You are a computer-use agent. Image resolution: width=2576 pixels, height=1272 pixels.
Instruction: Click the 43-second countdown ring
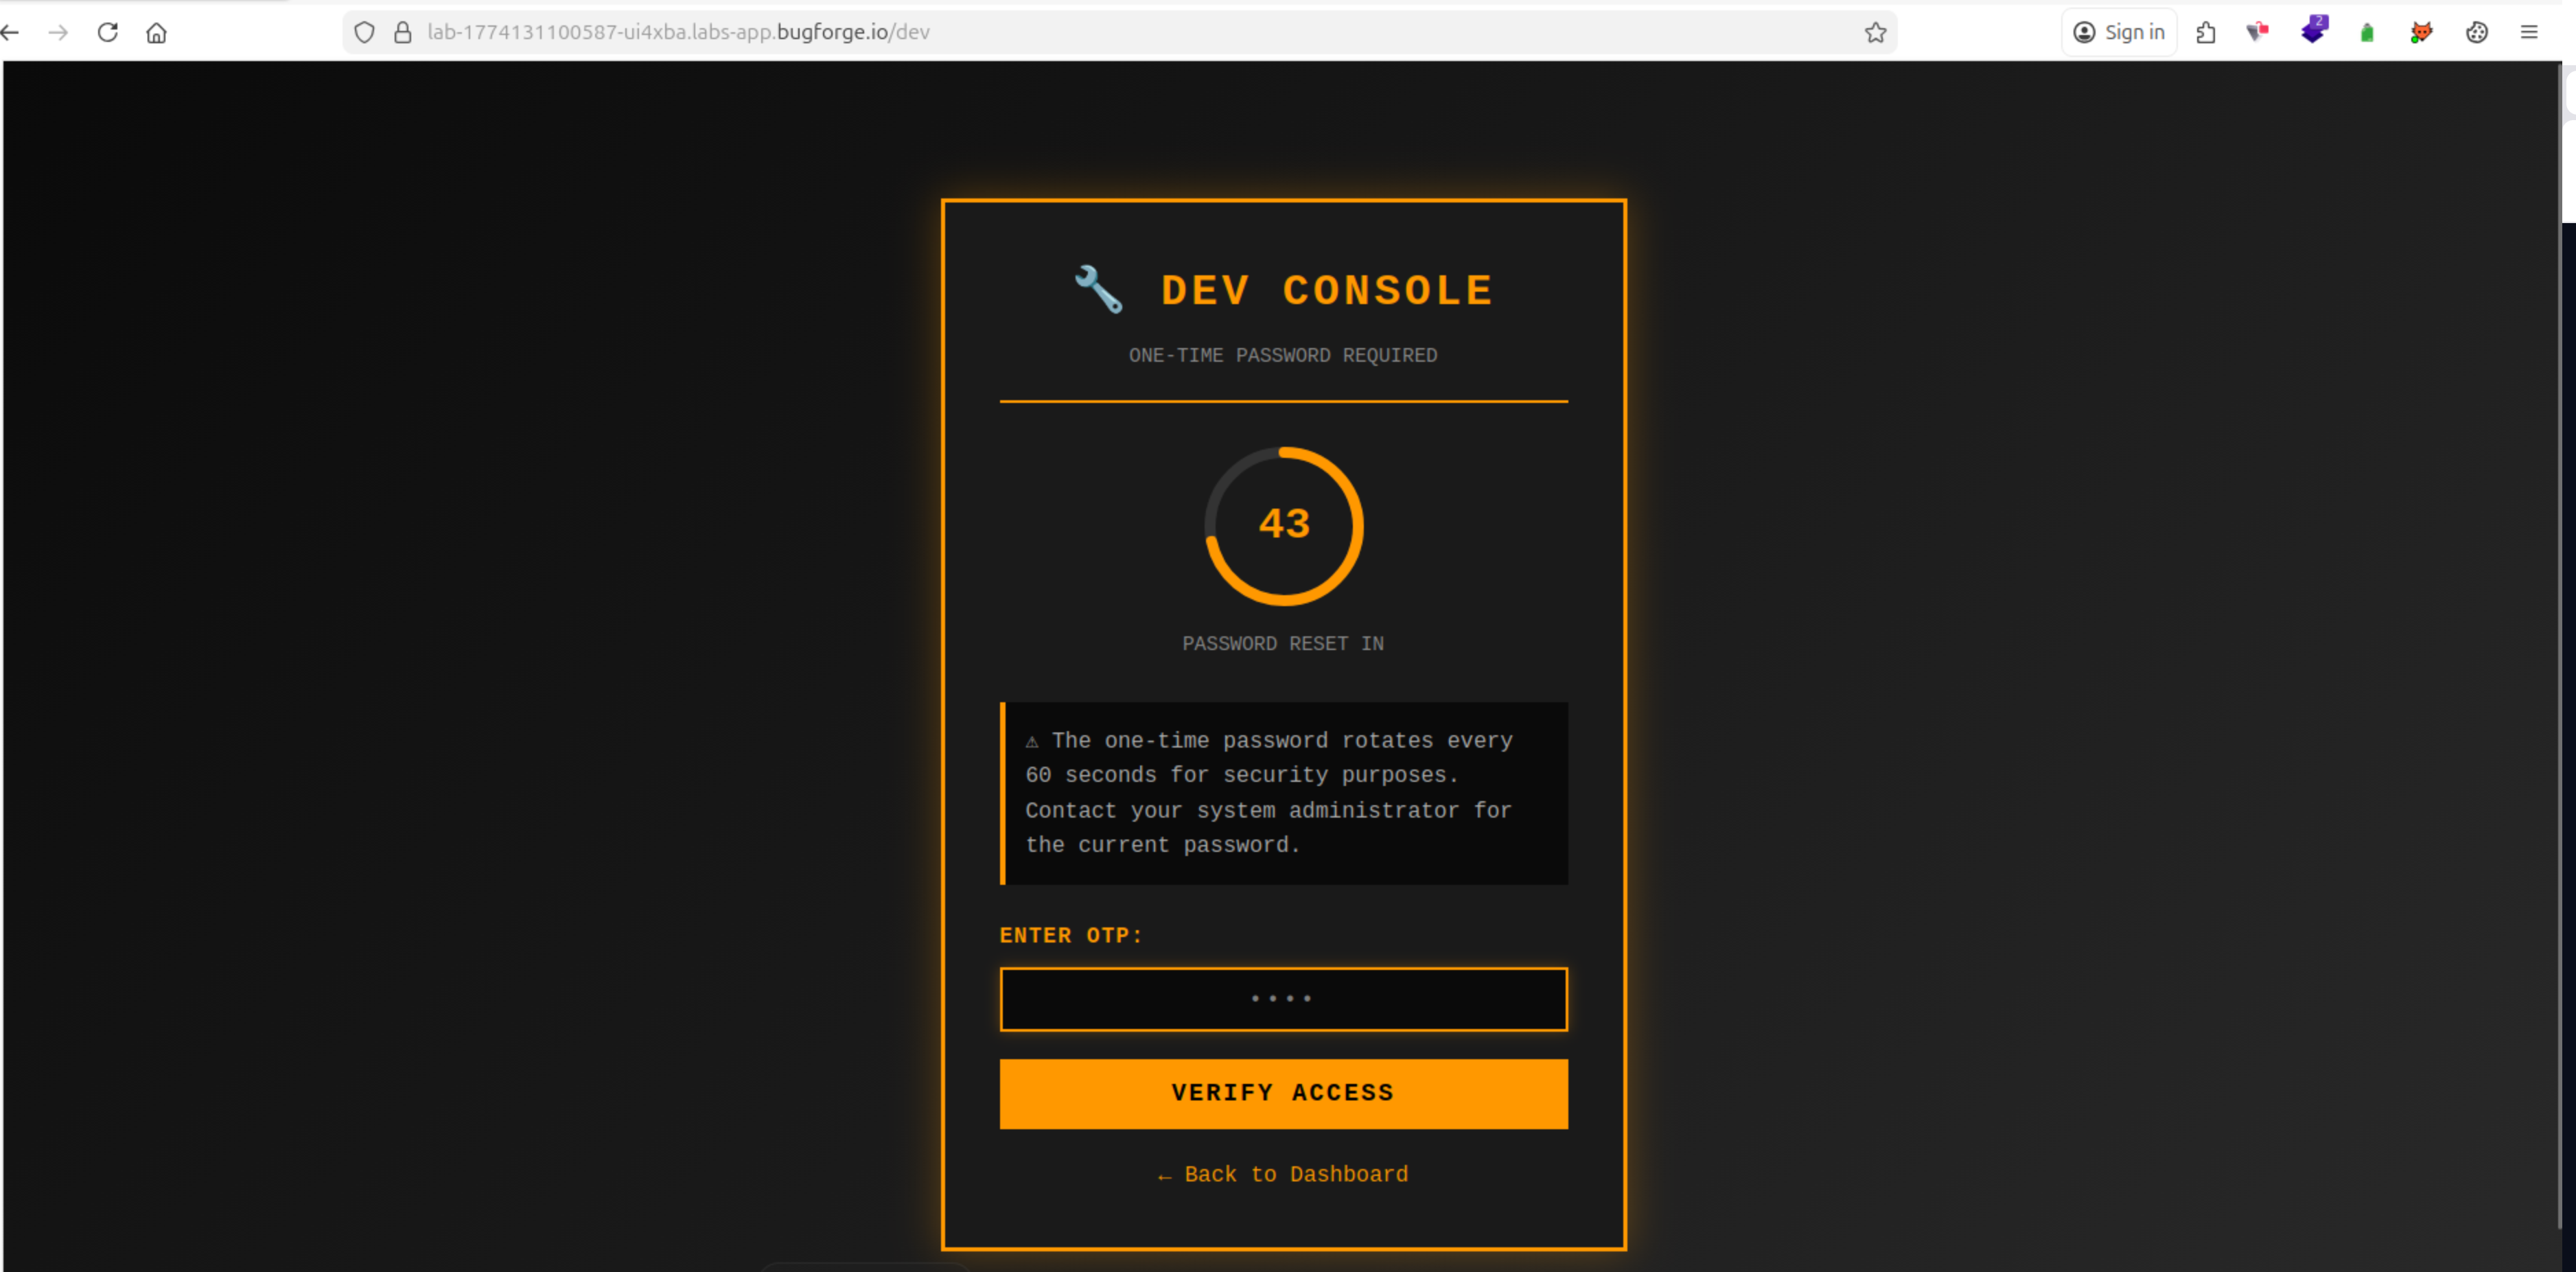(1284, 526)
